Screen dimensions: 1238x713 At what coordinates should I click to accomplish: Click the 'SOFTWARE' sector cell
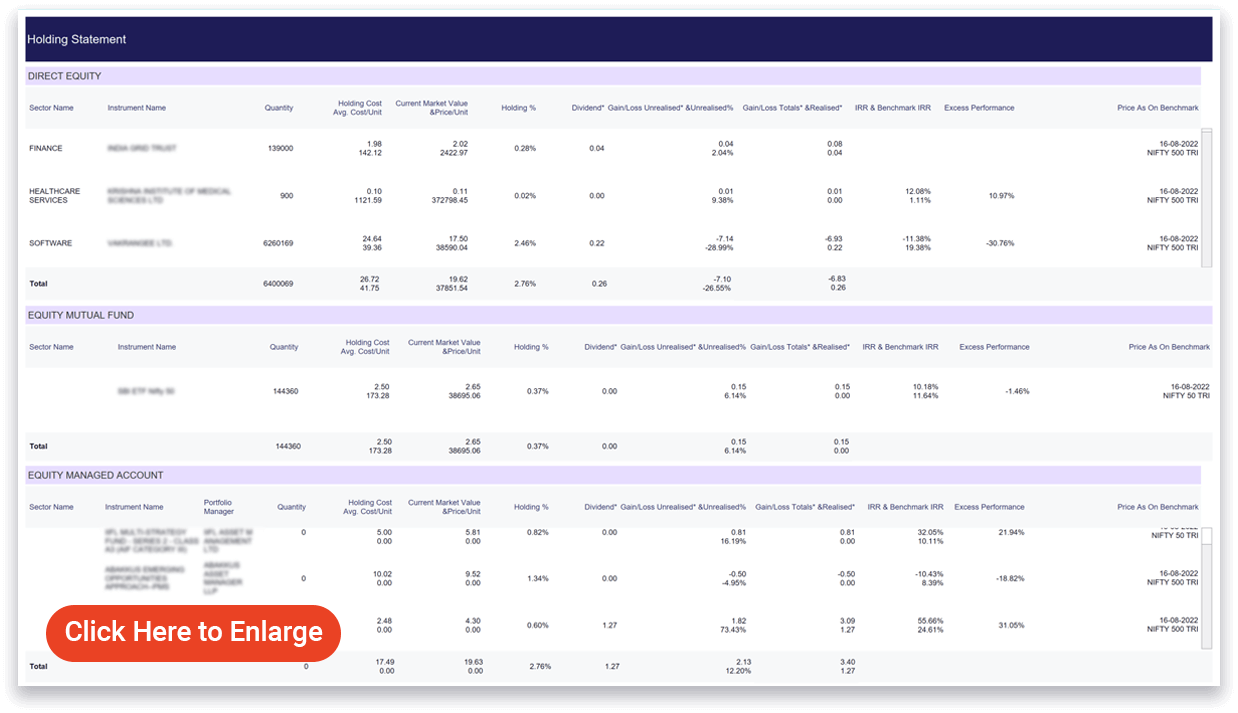click(x=49, y=243)
